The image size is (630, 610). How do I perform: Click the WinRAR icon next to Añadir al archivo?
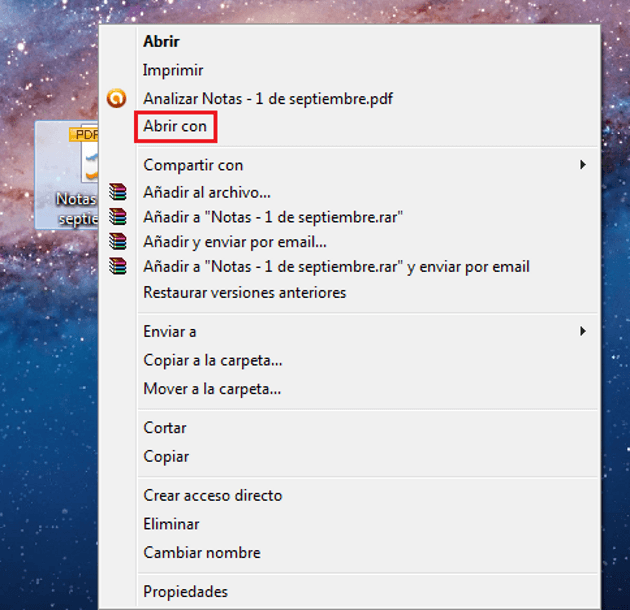[x=118, y=192]
